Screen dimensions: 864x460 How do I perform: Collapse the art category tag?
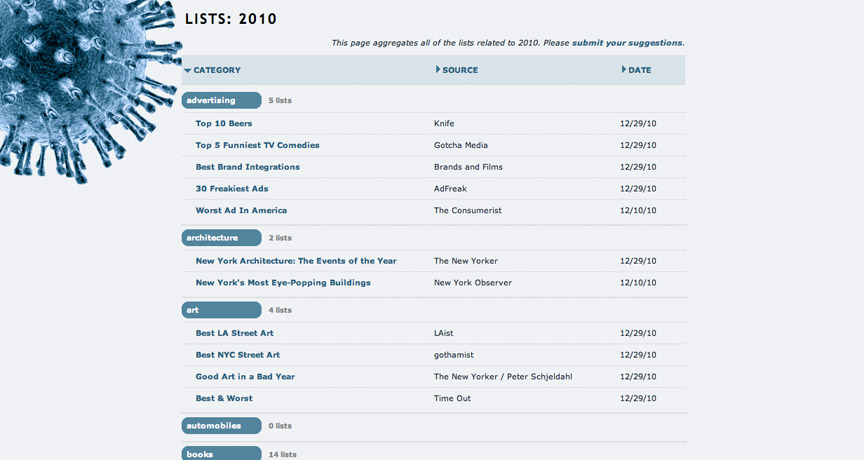(222, 310)
